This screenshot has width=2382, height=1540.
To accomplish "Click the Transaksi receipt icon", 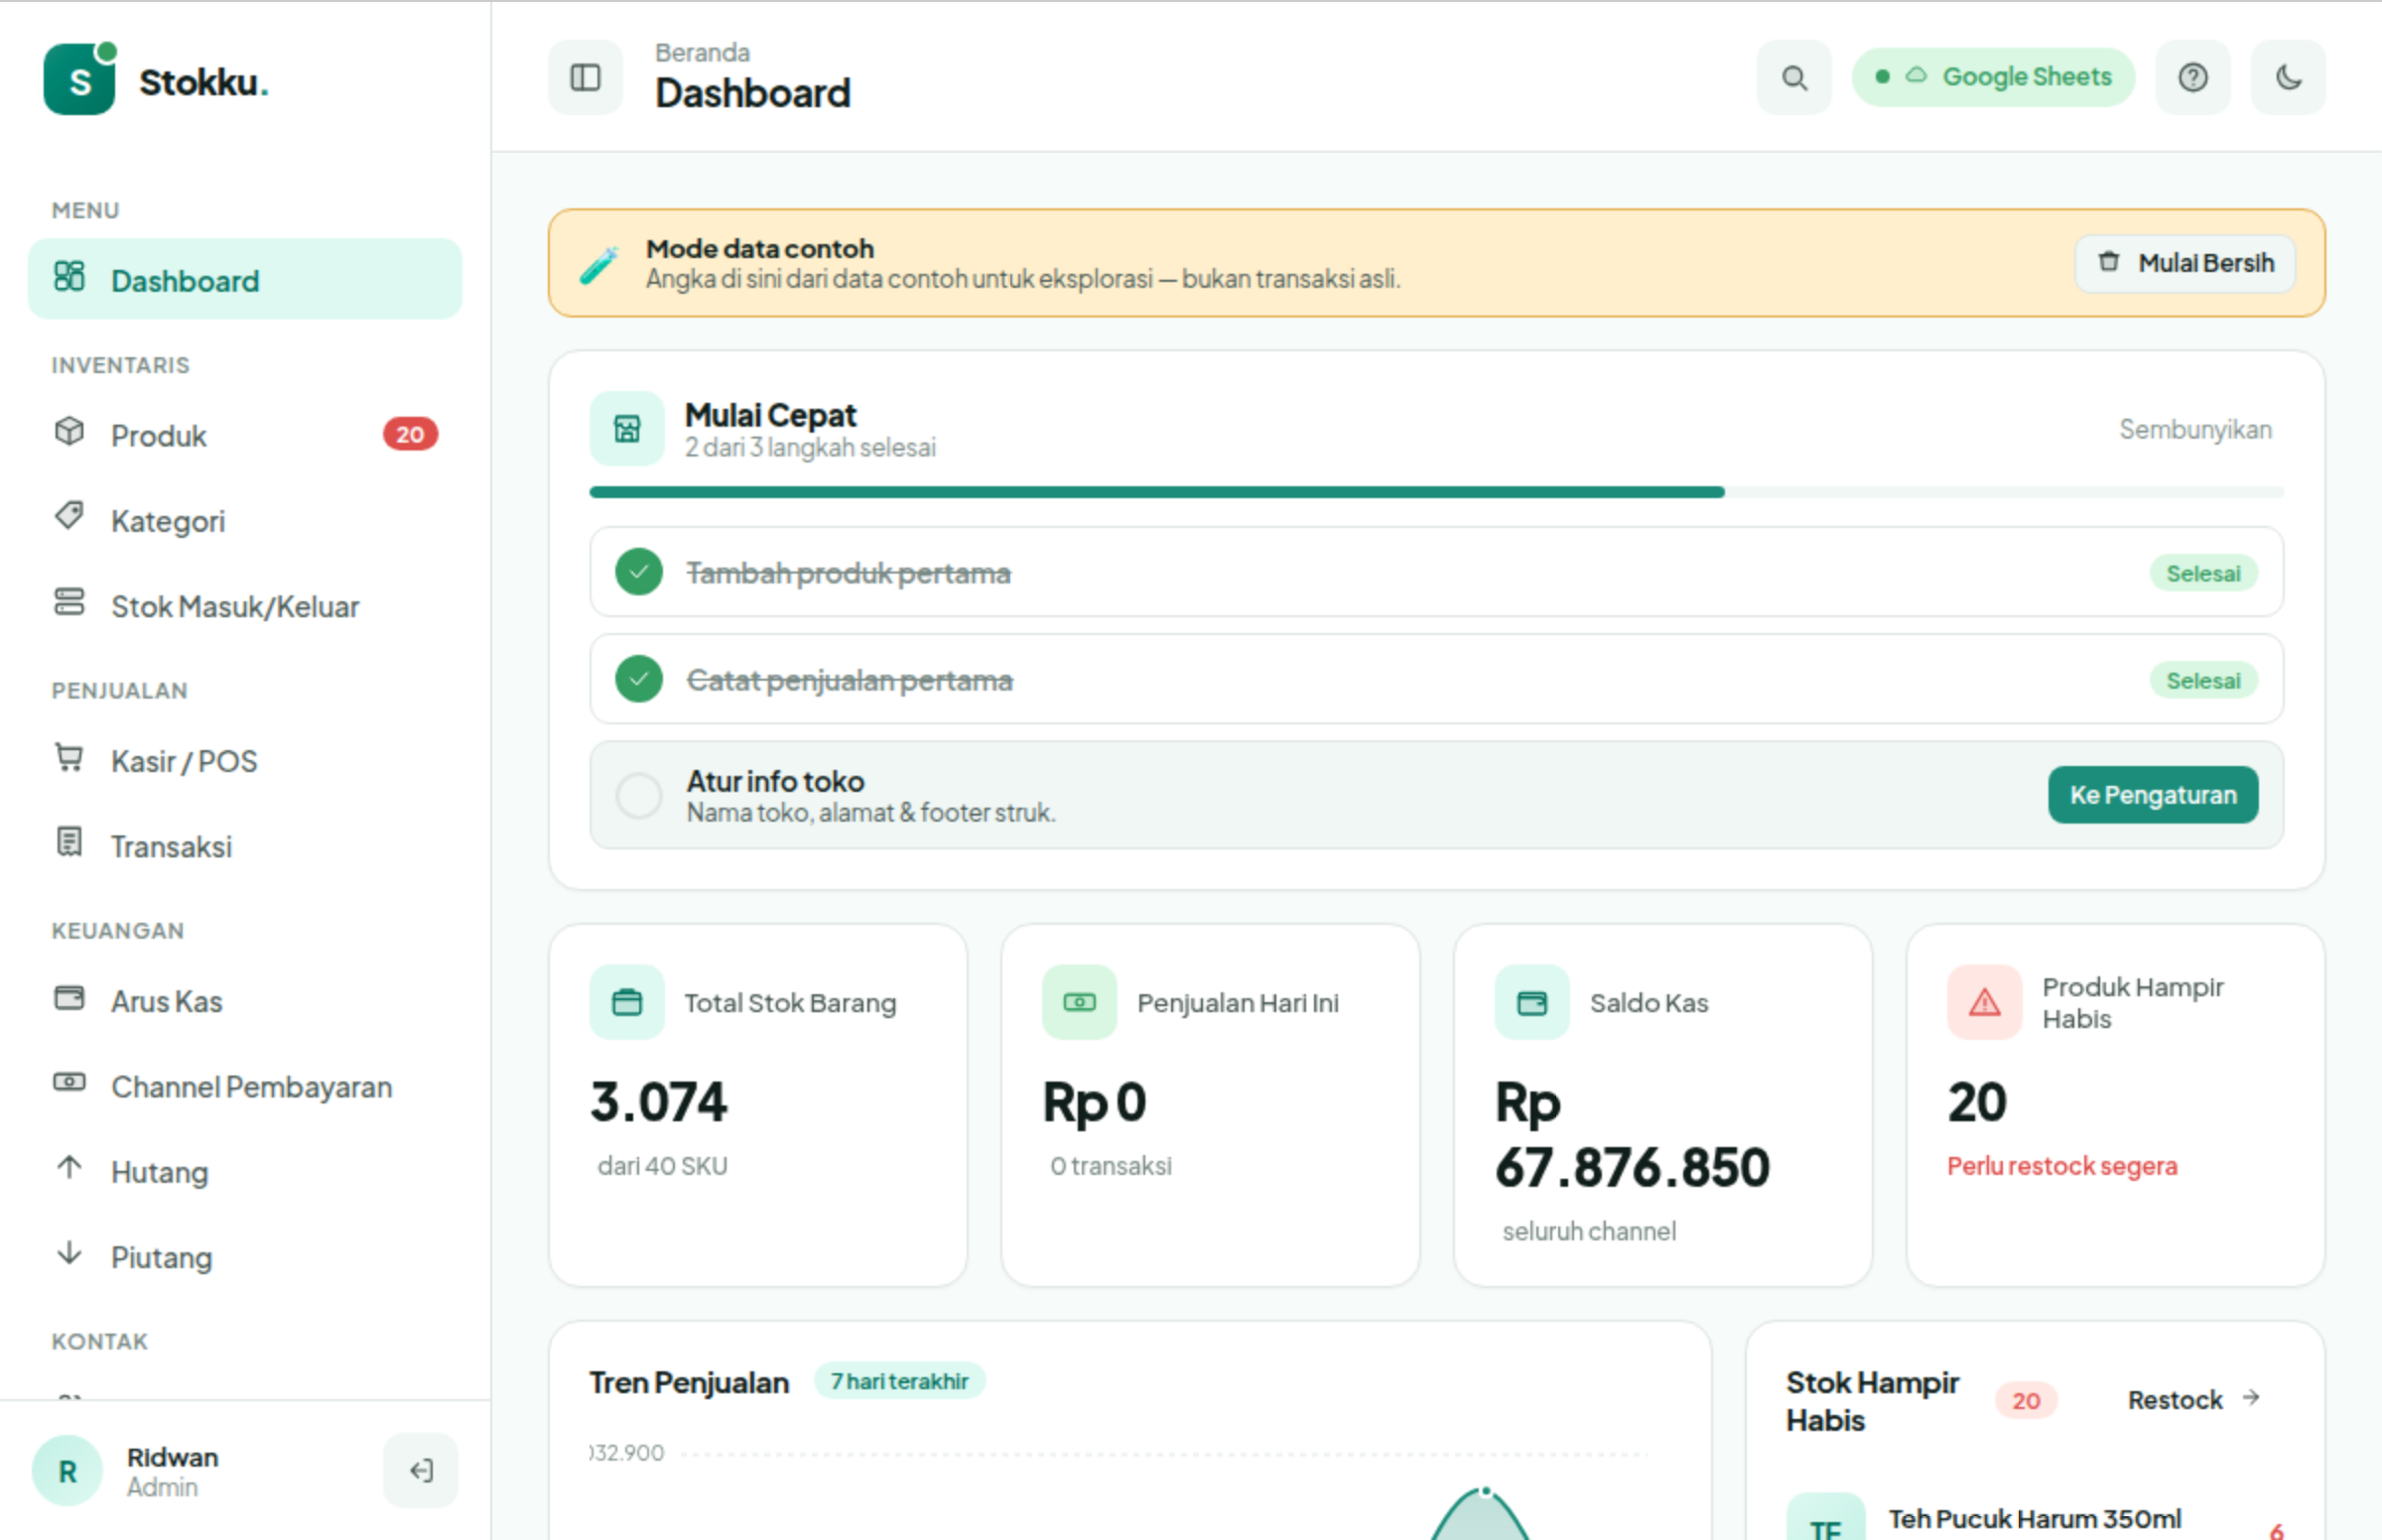I will (x=69, y=842).
